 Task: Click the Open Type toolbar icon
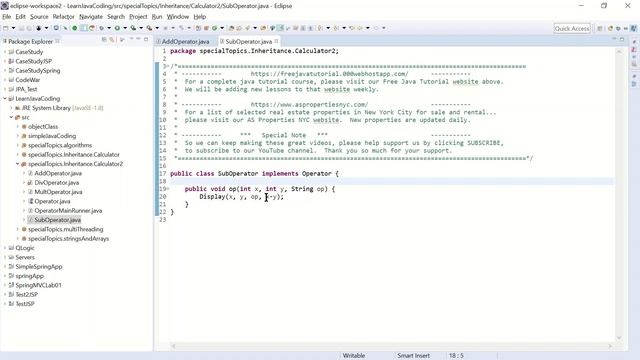click(x=231, y=28)
